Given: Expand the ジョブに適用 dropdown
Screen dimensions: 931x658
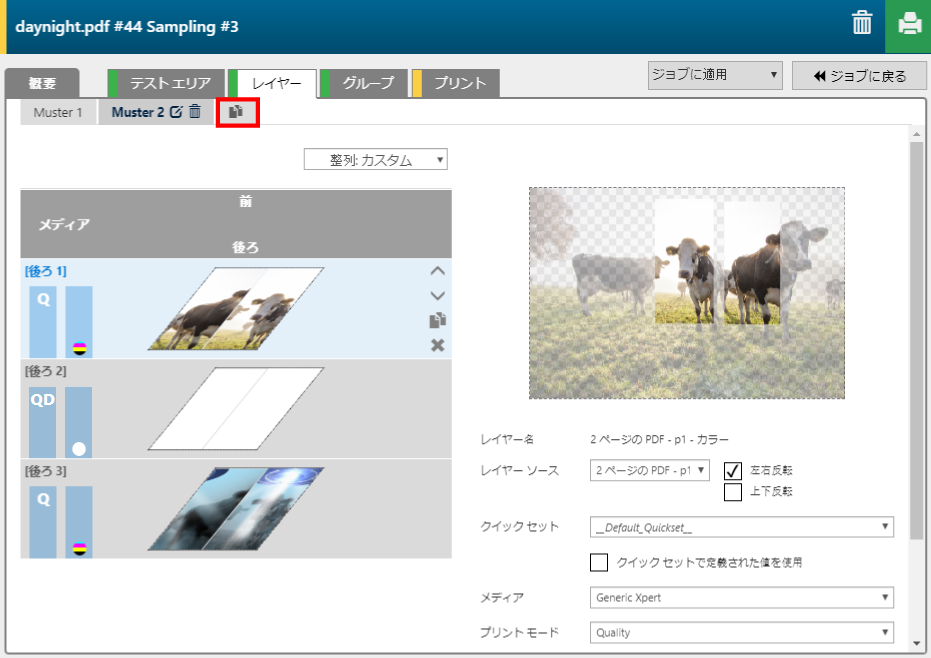Looking at the screenshot, I should [715, 75].
